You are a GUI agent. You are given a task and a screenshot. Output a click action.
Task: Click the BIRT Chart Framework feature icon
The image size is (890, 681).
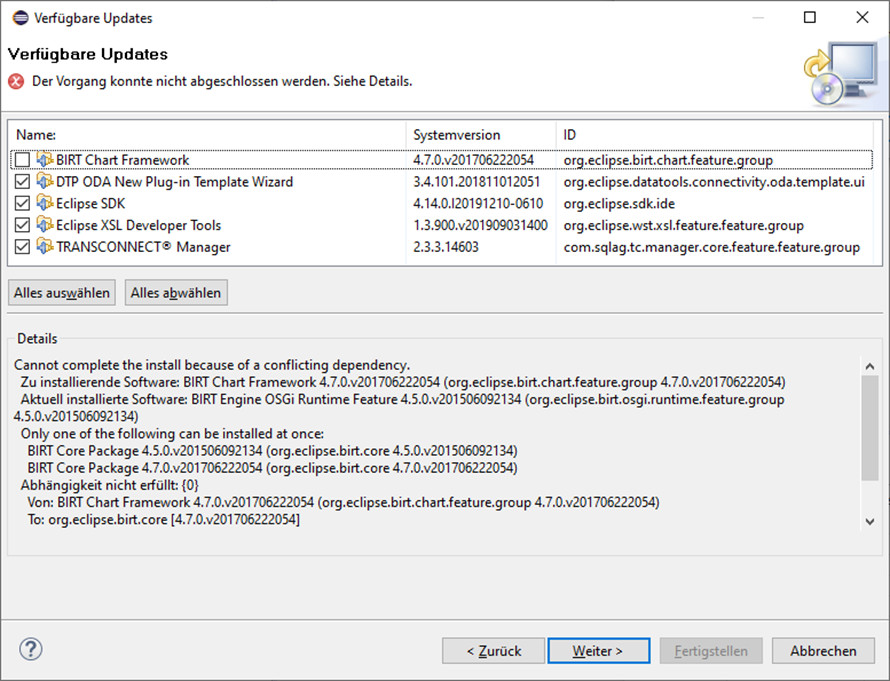[x=45, y=159]
